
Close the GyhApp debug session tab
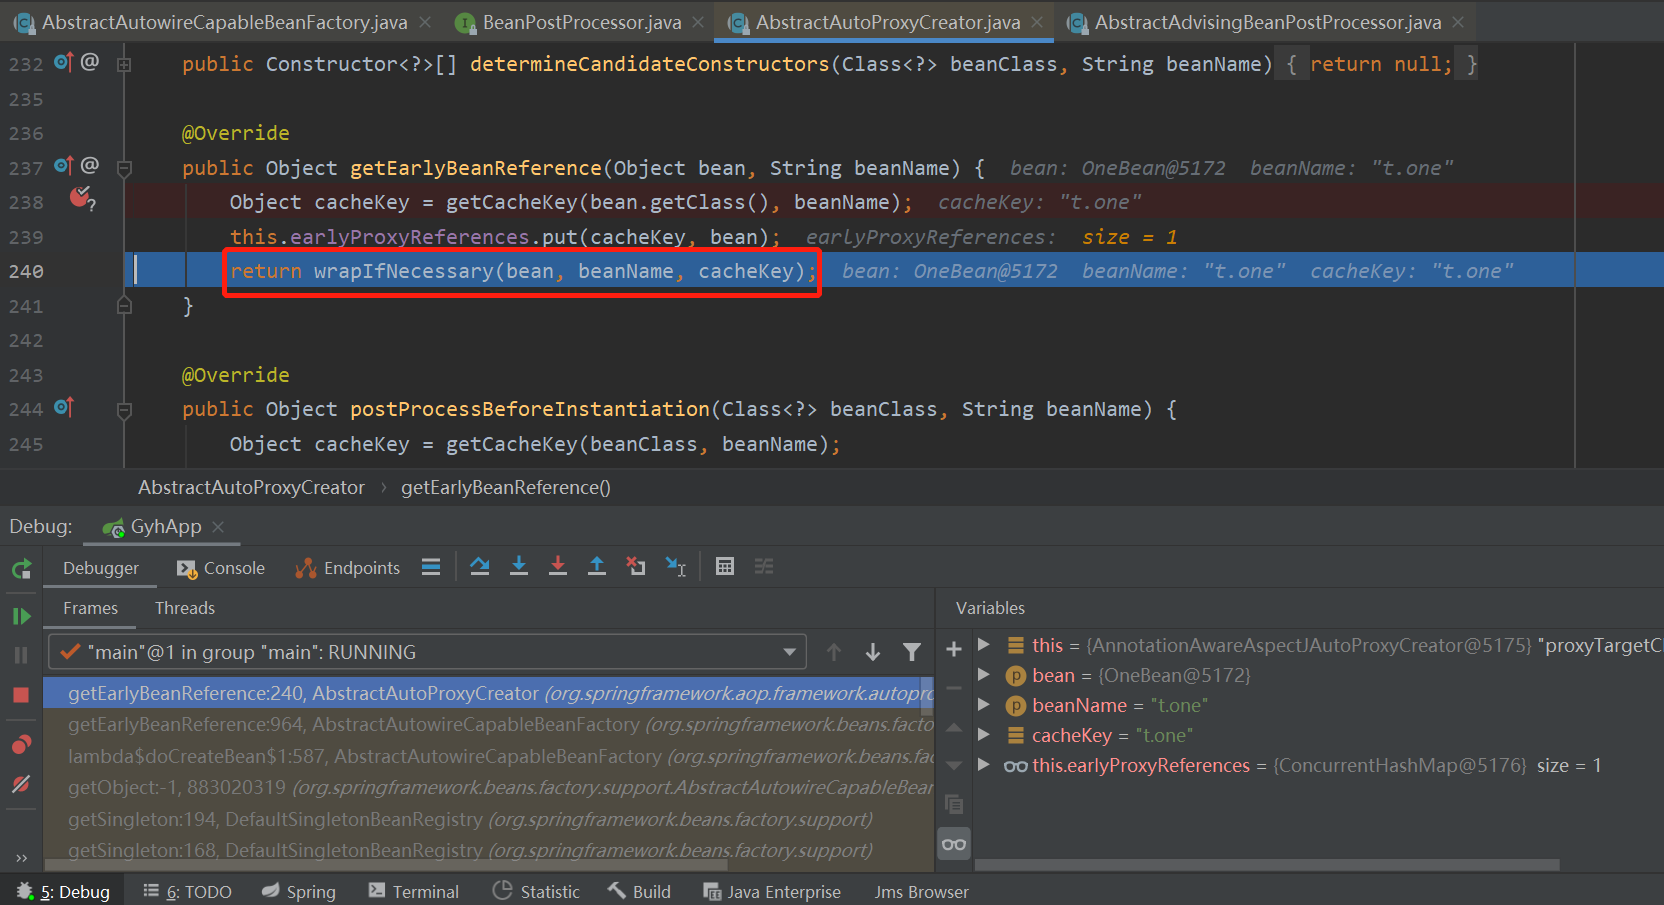[x=218, y=526]
